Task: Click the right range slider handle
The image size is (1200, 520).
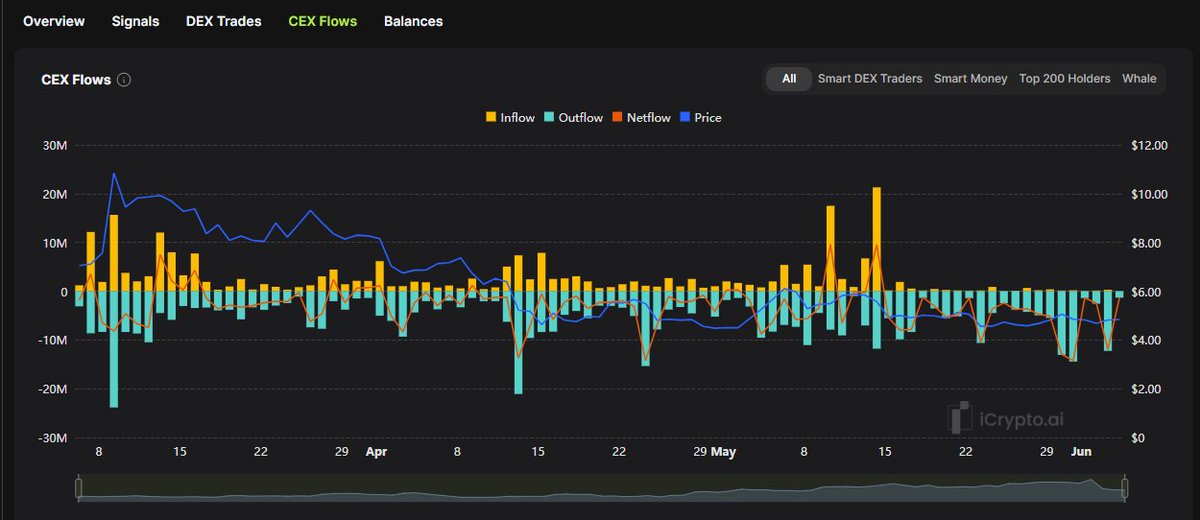Action: click(x=1124, y=488)
